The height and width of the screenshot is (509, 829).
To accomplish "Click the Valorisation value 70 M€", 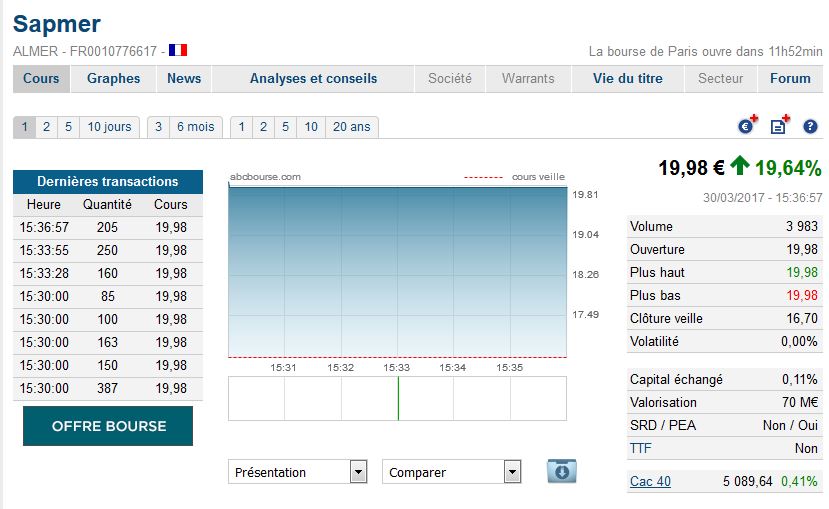I will 800,402.
